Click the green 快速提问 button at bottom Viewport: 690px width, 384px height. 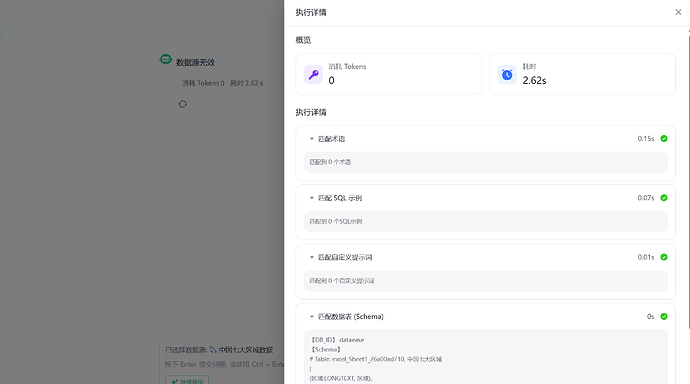pyautogui.click(x=187, y=380)
